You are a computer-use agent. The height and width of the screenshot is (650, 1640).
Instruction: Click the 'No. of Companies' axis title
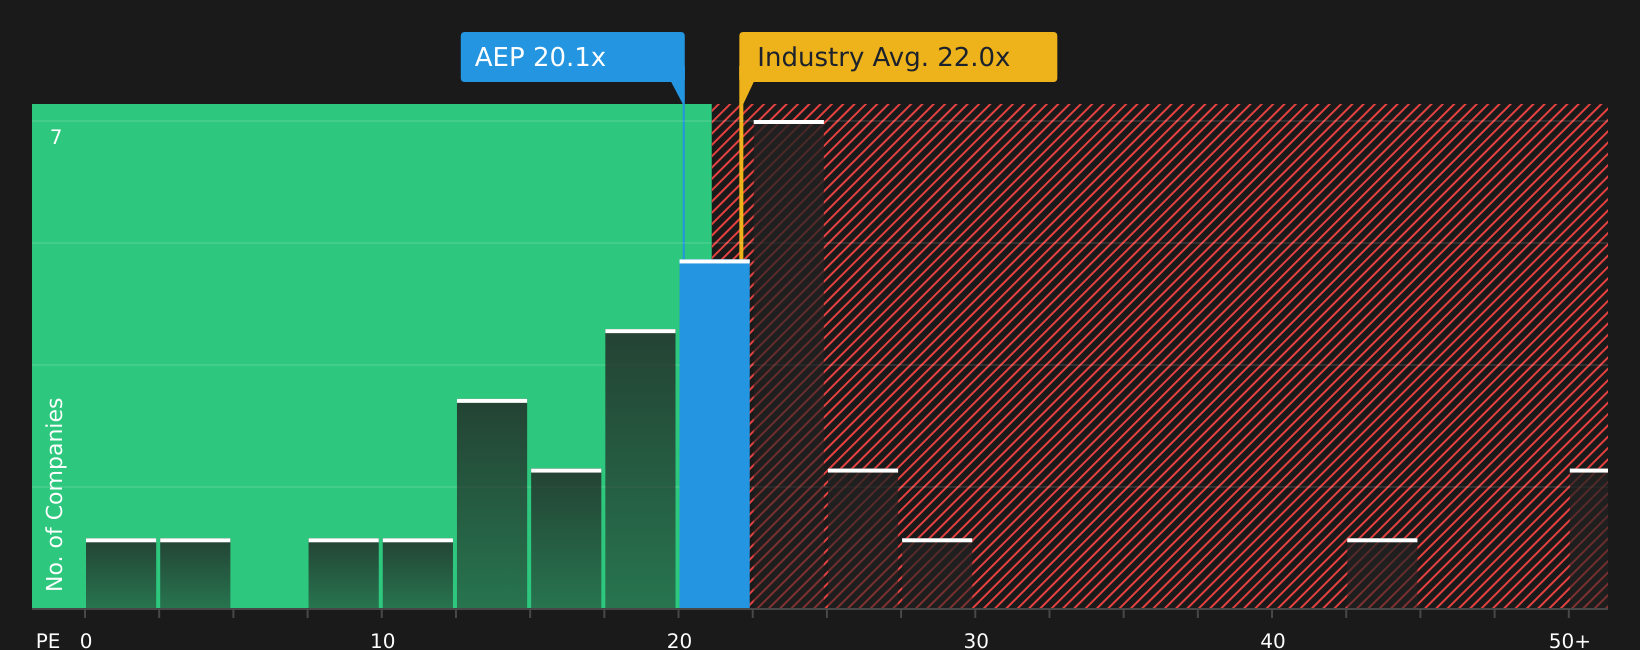[x=55, y=494]
